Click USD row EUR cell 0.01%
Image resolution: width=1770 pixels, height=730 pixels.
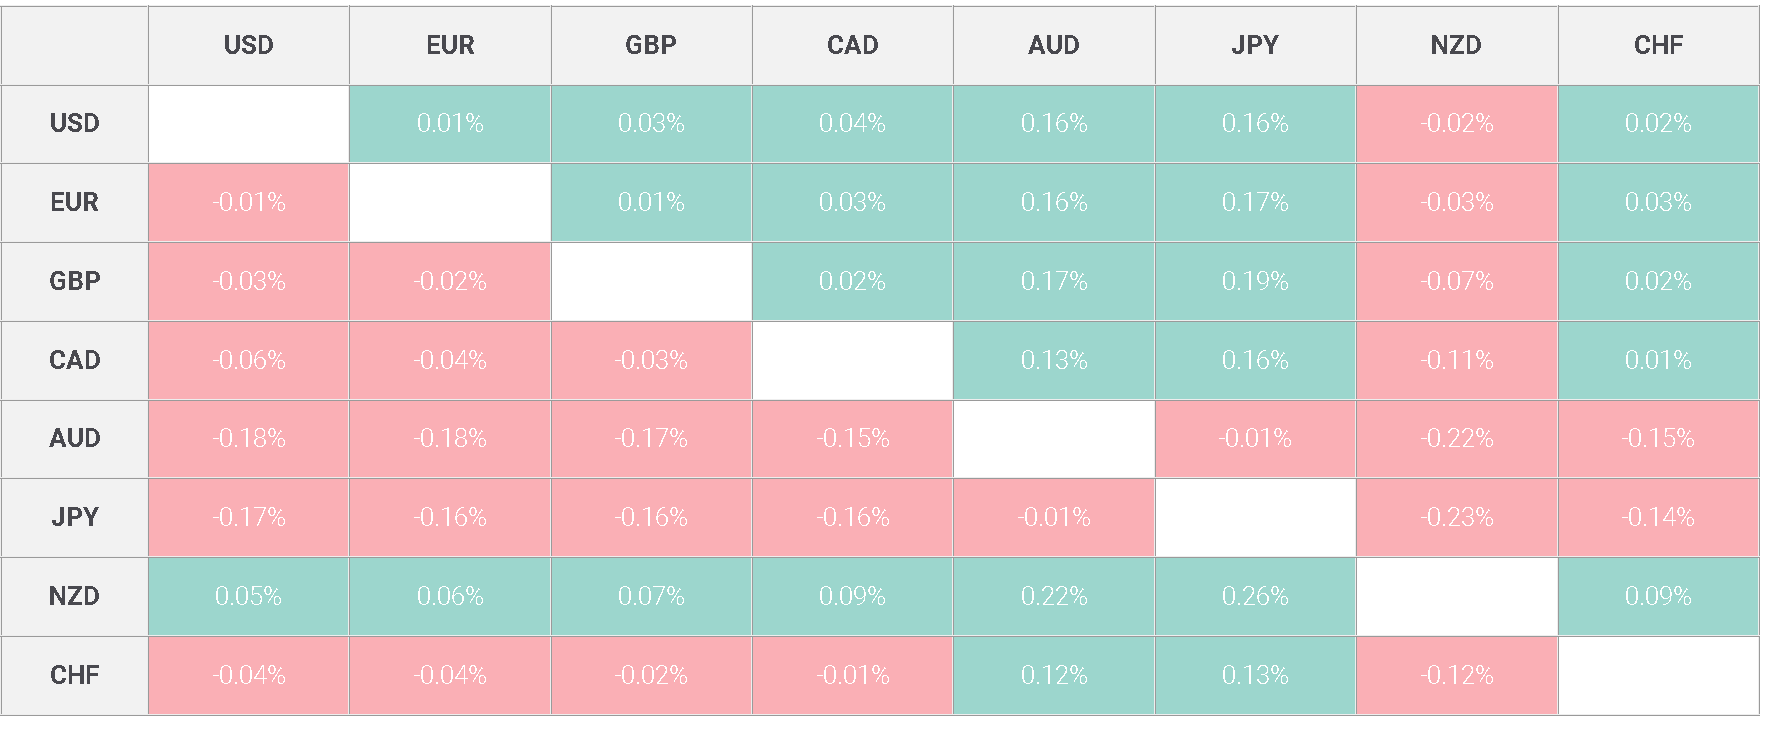450,124
